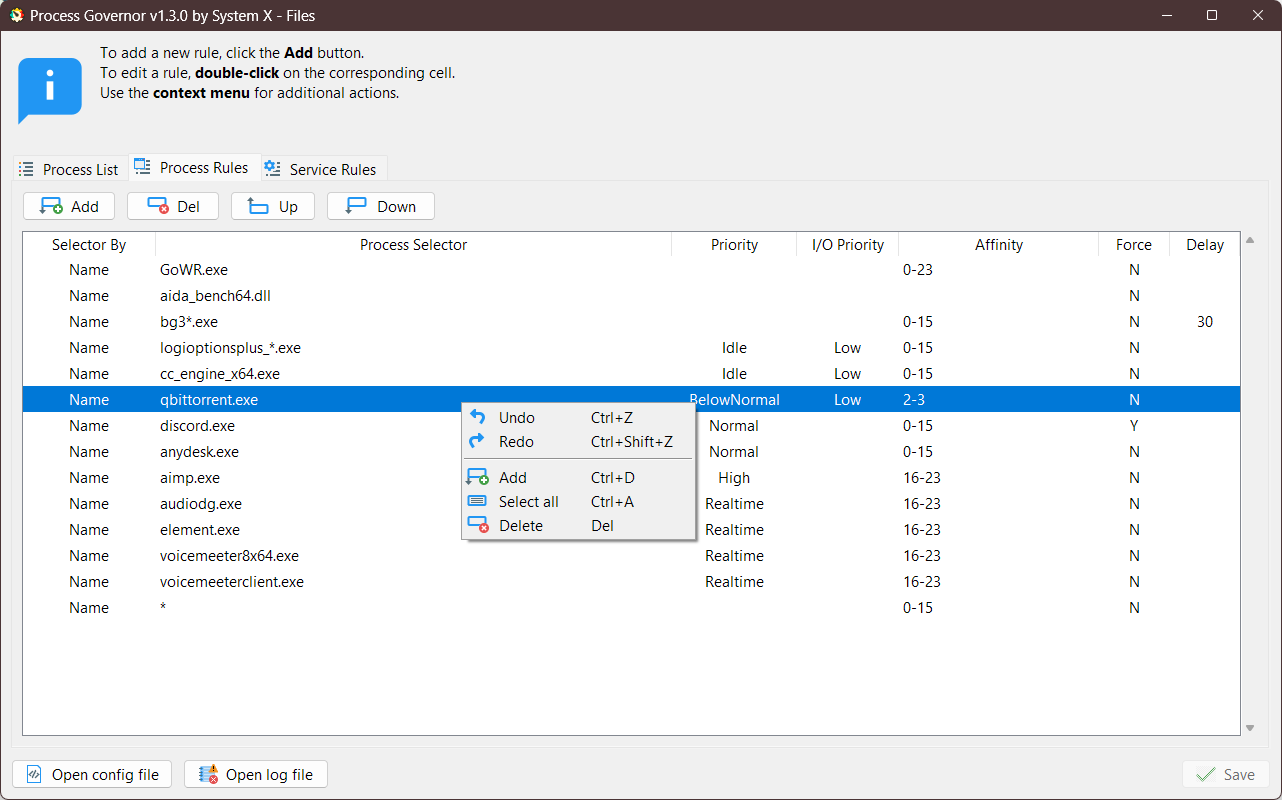Select the element.exe rule
The height and width of the screenshot is (800, 1282).
coord(631,530)
